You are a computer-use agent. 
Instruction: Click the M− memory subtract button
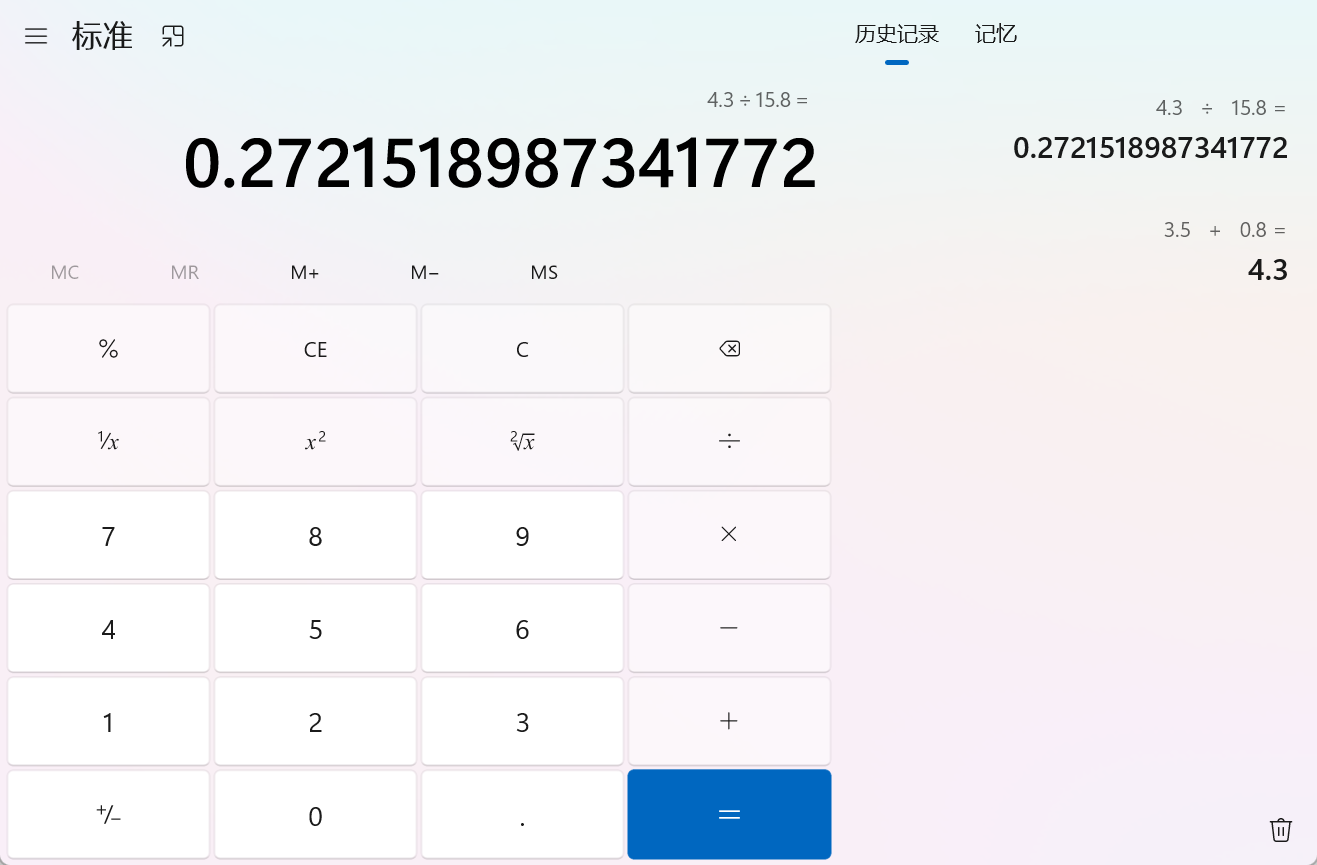tap(425, 272)
